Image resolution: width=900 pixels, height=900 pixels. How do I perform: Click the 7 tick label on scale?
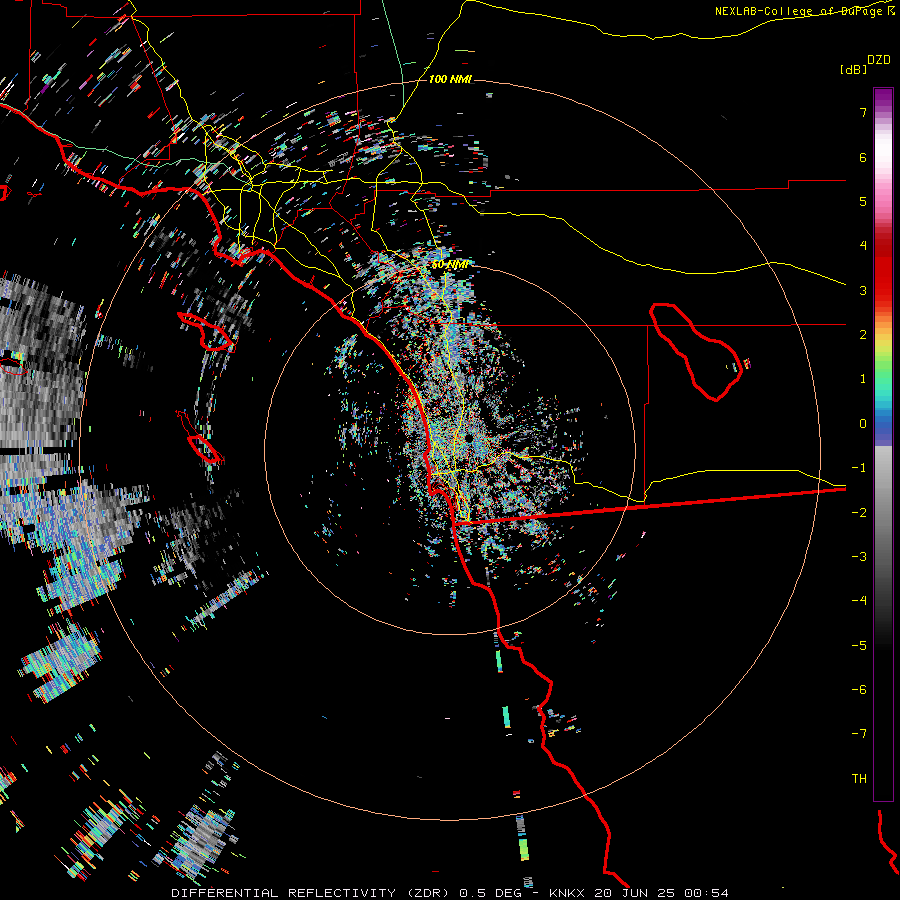click(863, 112)
